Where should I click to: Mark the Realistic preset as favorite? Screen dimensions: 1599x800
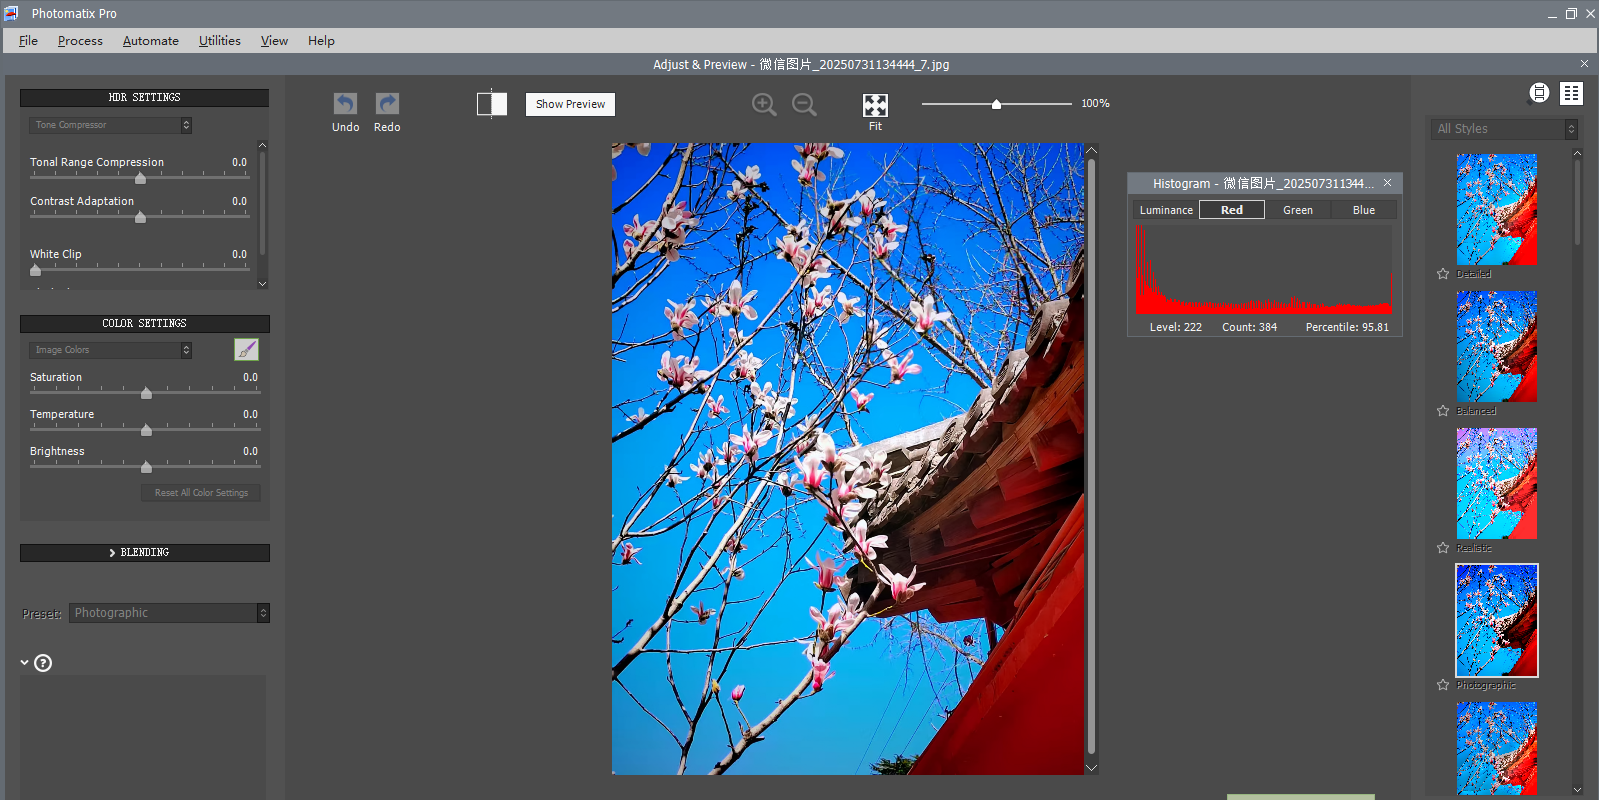click(x=1443, y=548)
